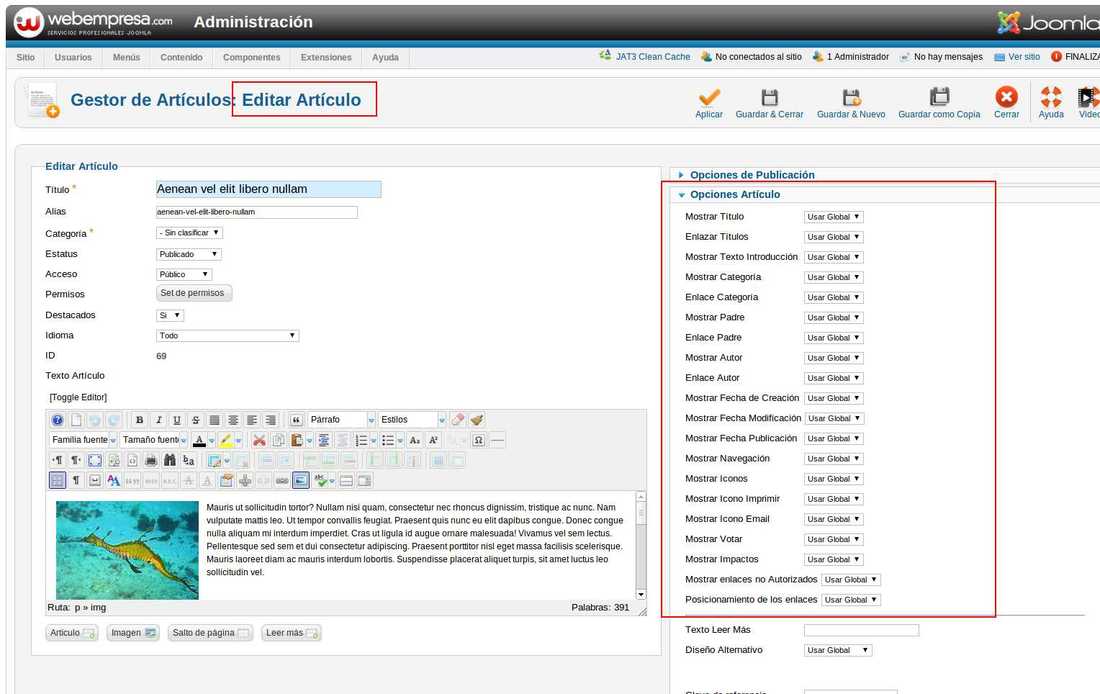This screenshot has width=1100, height=694.
Task: Open the Ayuda lifebuoy icon
Action: [x=1051, y=97]
